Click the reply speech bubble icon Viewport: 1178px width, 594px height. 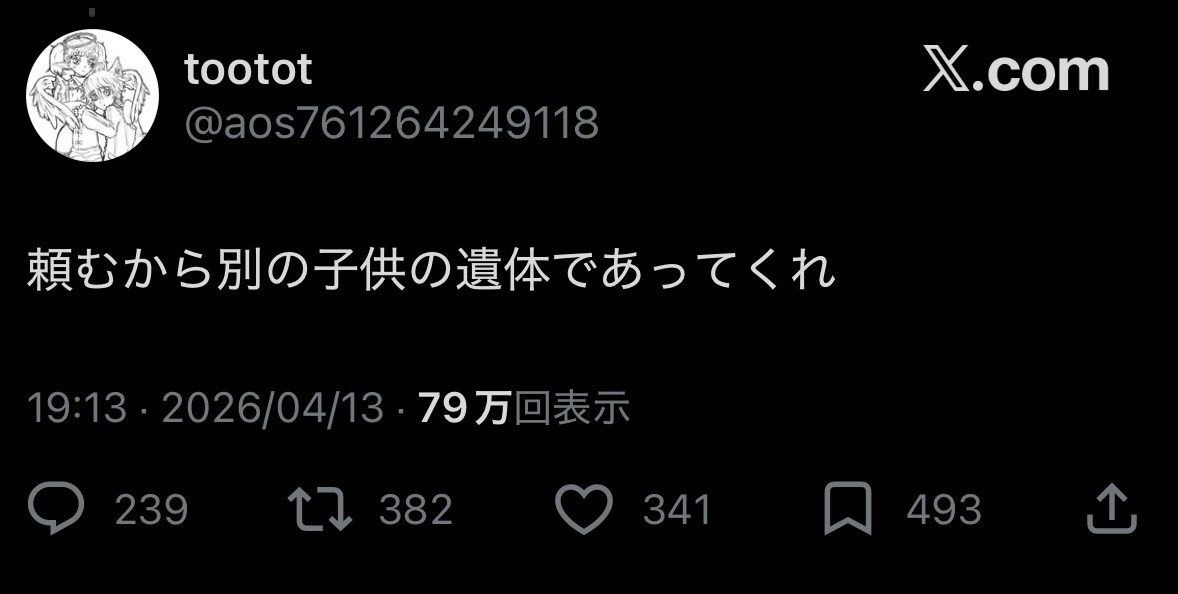coord(56,508)
